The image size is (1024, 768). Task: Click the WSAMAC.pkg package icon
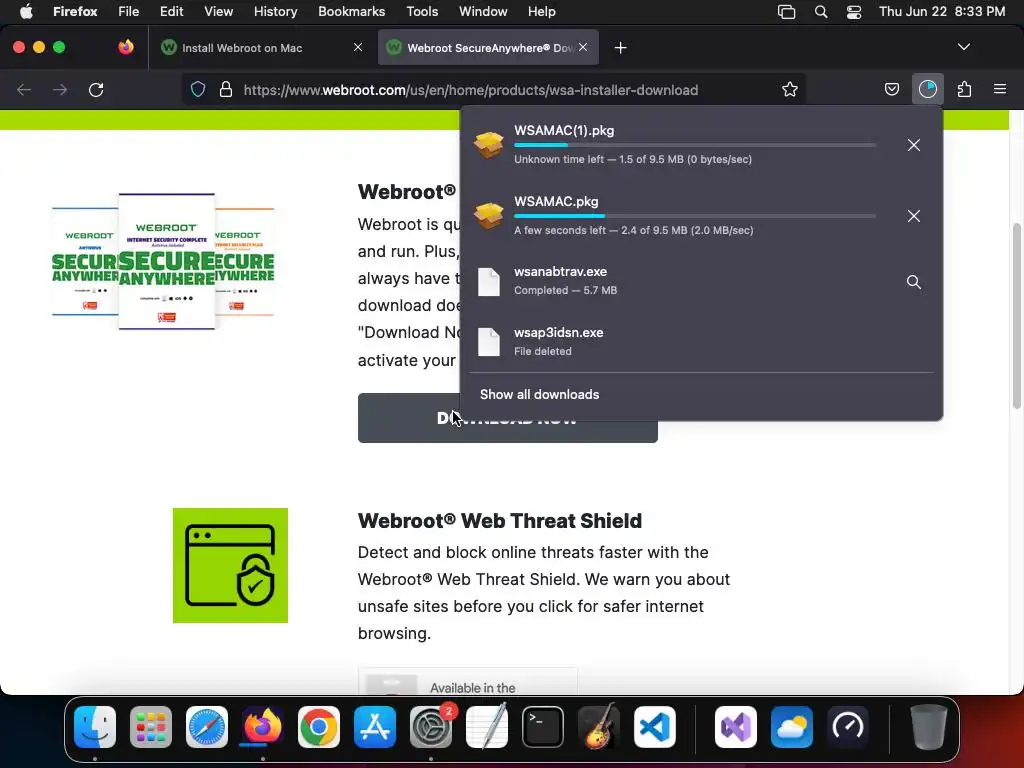pyautogui.click(x=488, y=216)
